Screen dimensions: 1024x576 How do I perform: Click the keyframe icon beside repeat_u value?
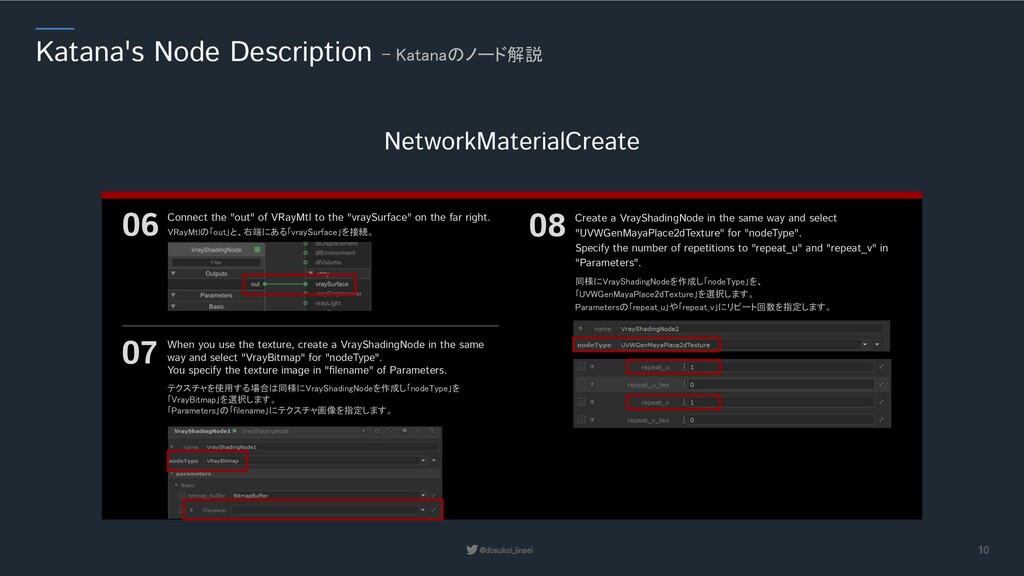684,367
